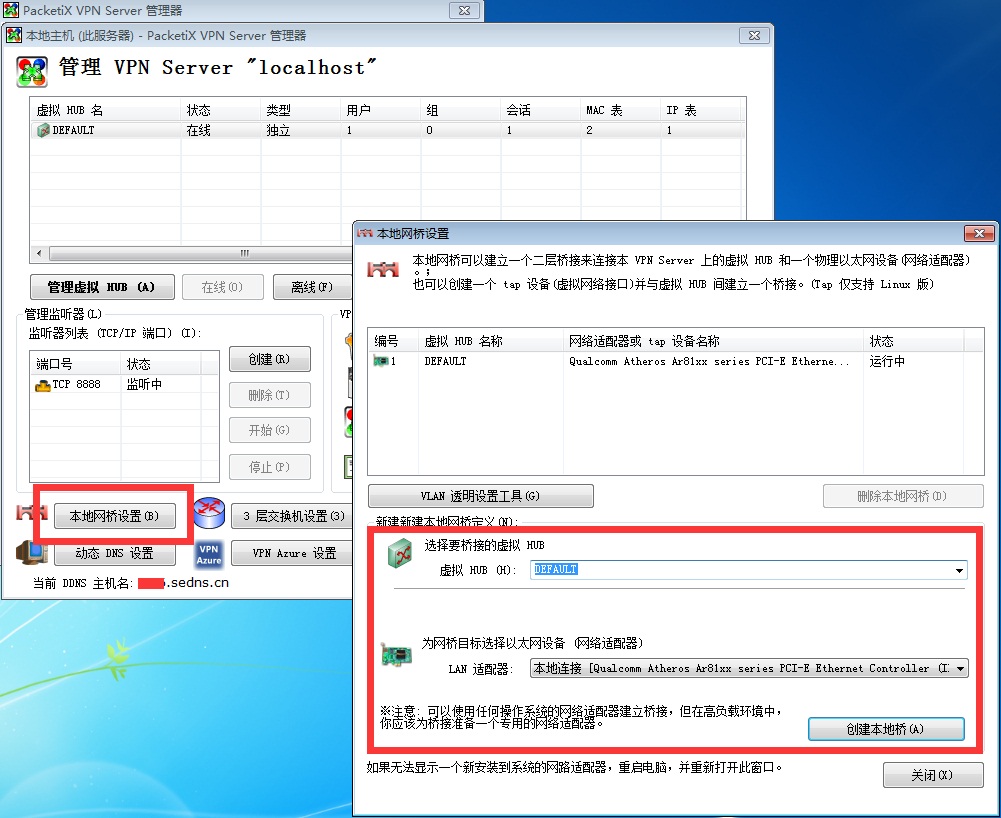The height and width of the screenshot is (818, 1001).
Task: Click the 本地网桥设置 dialog title icon
Action: [x=365, y=233]
